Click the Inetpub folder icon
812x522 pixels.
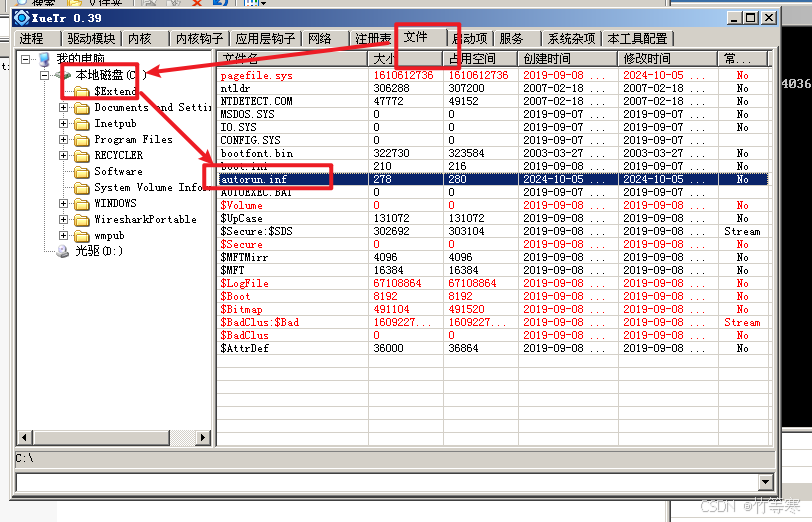pos(82,124)
